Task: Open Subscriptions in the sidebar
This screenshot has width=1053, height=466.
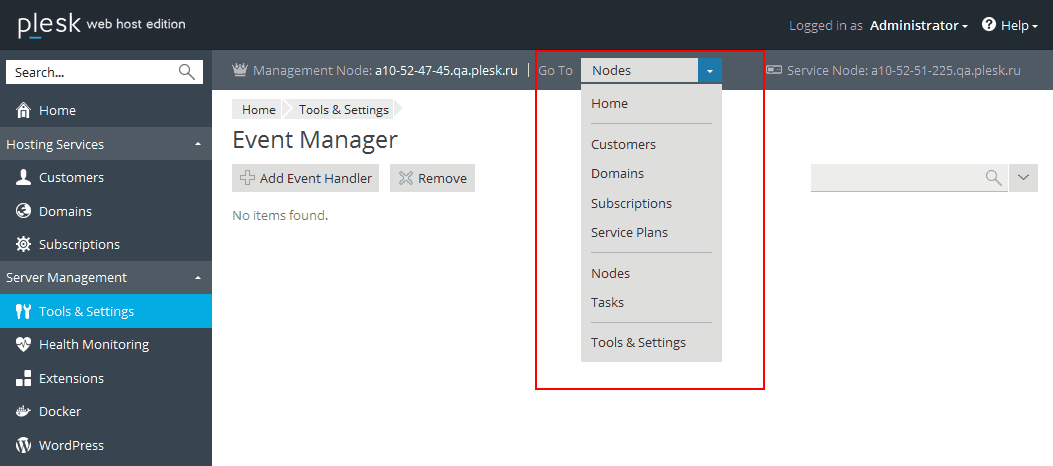Action: point(79,245)
